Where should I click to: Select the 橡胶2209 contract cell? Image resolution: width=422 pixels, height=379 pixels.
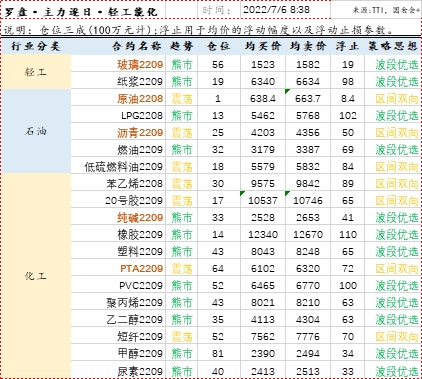(x=118, y=234)
